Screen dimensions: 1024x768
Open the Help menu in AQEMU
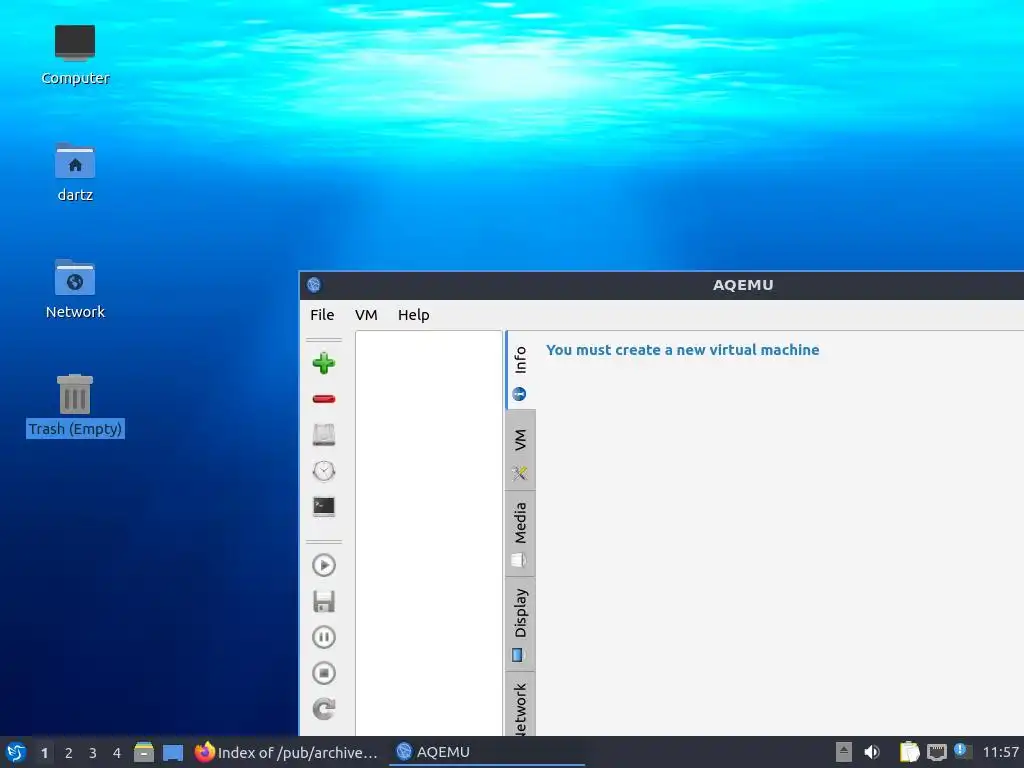pyautogui.click(x=413, y=315)
